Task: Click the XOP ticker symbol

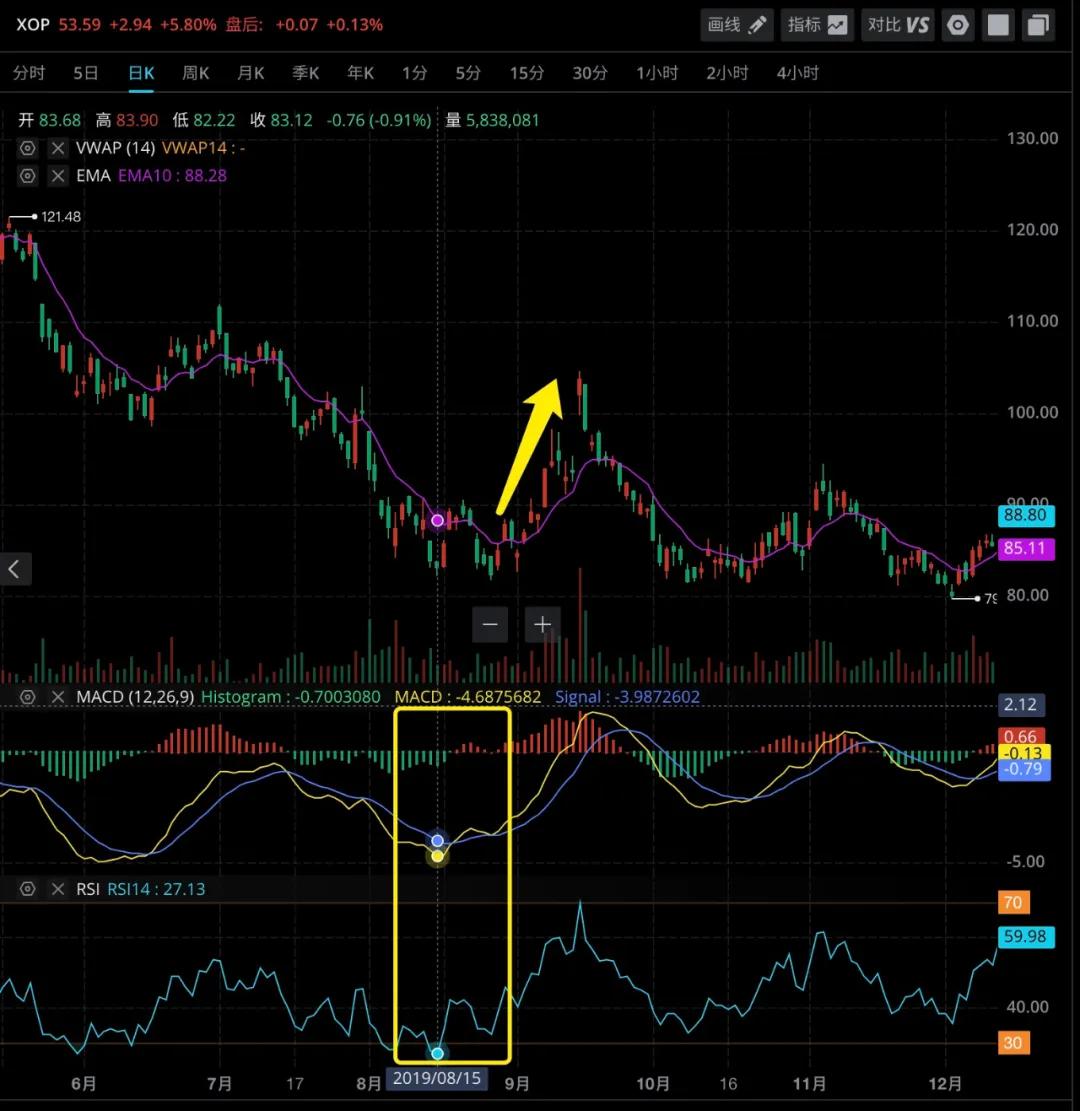Action: pyautogui.click(x=32, y=24)
